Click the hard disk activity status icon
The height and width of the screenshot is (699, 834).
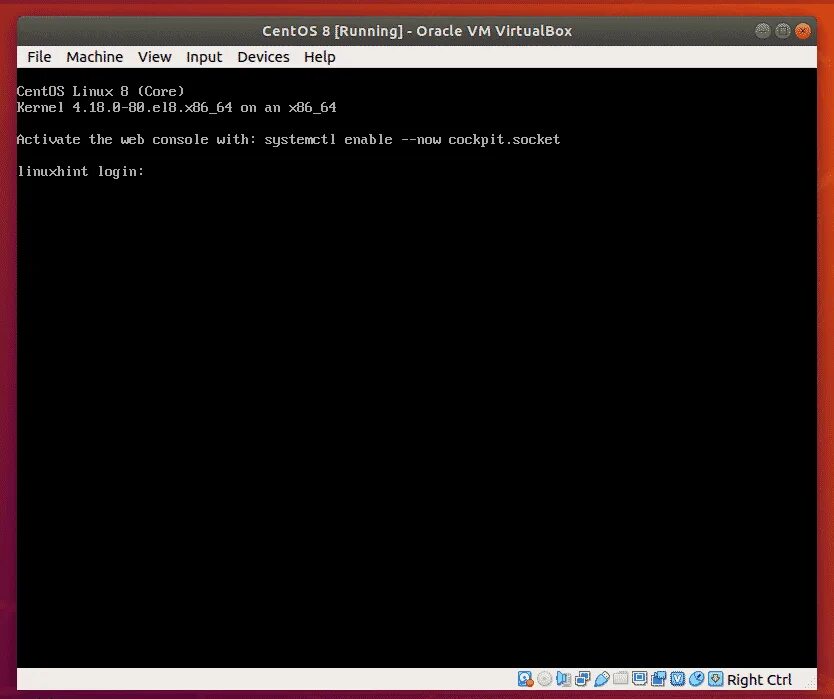(525, 679)
